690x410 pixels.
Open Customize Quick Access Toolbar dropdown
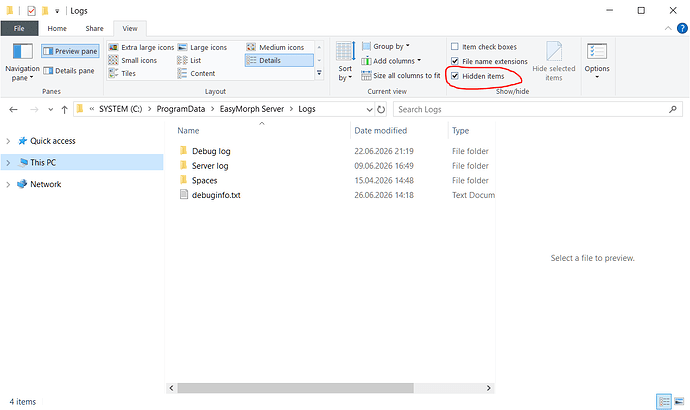(x=57, y=11)
